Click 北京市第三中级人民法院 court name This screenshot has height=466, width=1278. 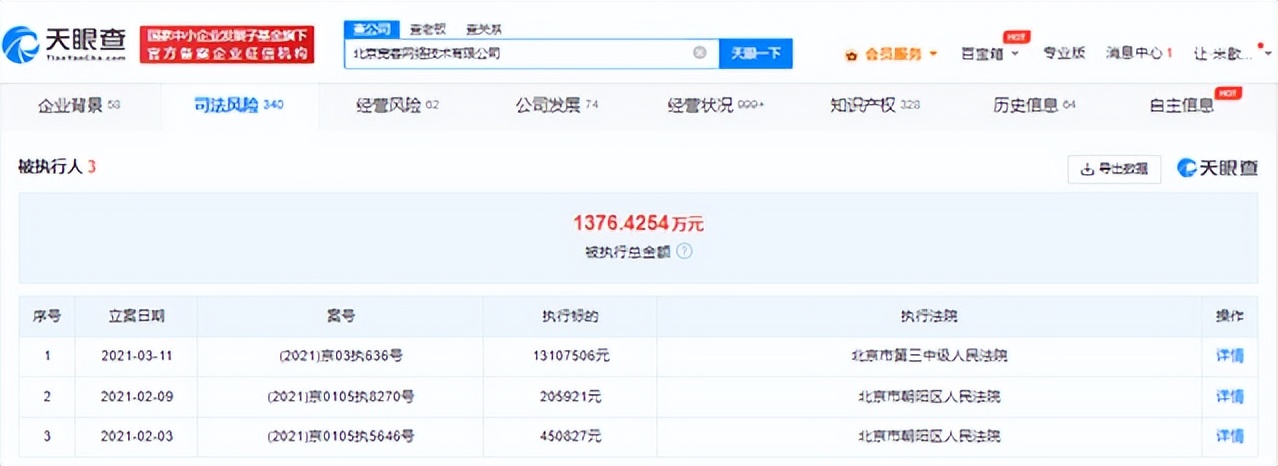[x=929, y=356]
